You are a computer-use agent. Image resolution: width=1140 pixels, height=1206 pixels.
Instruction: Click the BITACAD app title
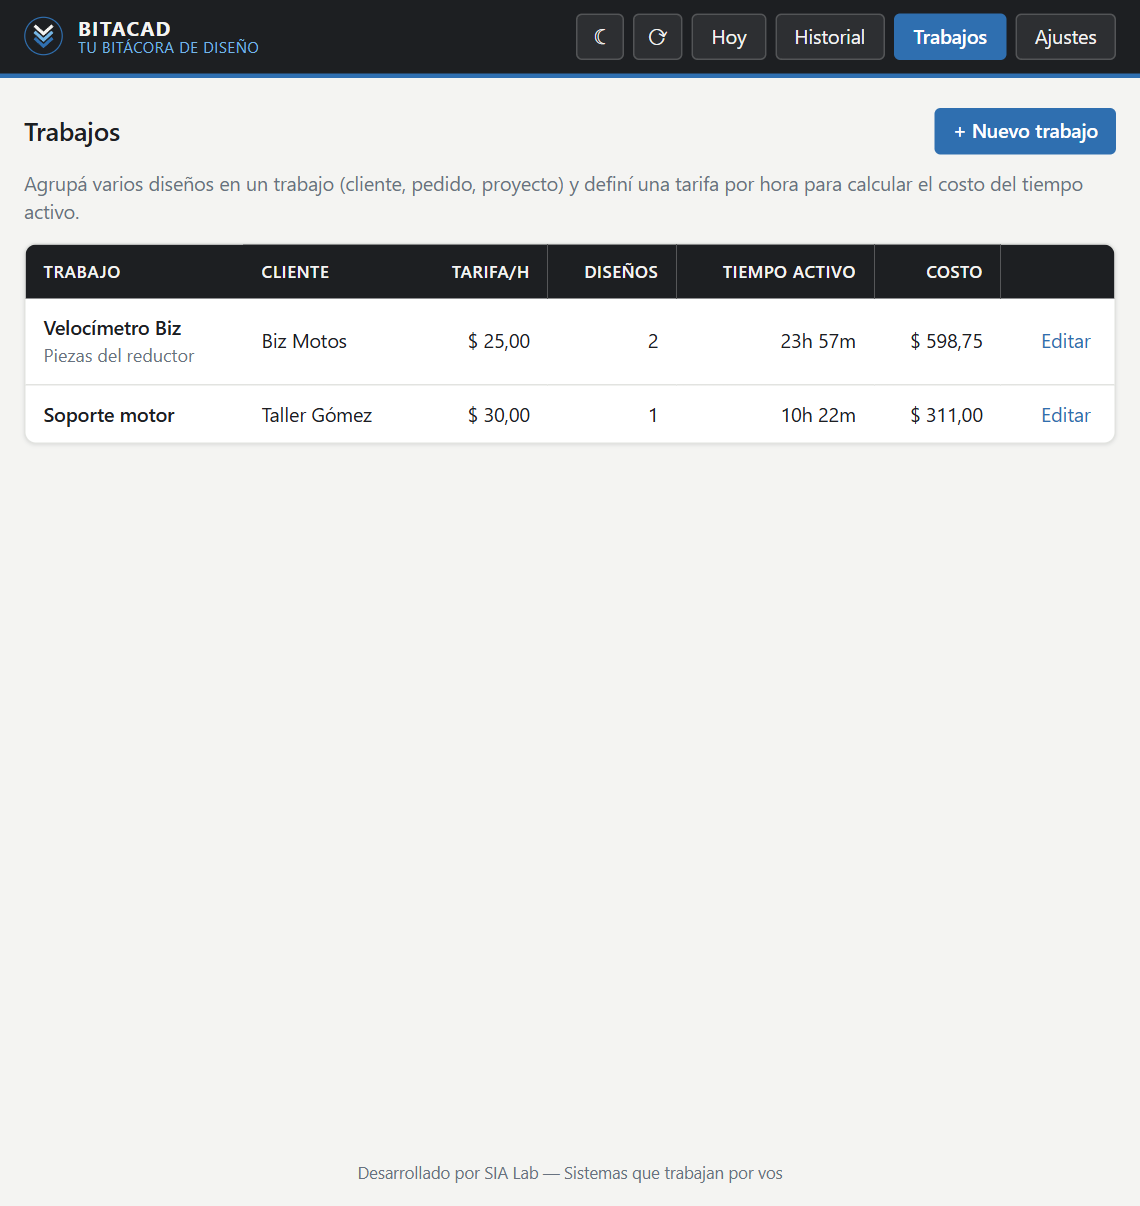124,29
